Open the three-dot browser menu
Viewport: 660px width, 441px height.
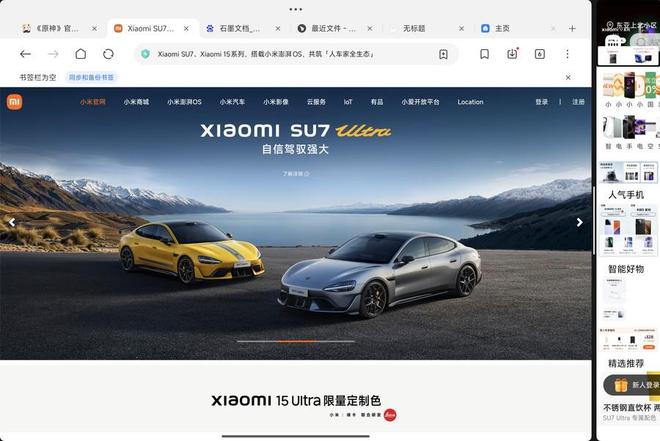coord(567,54)
